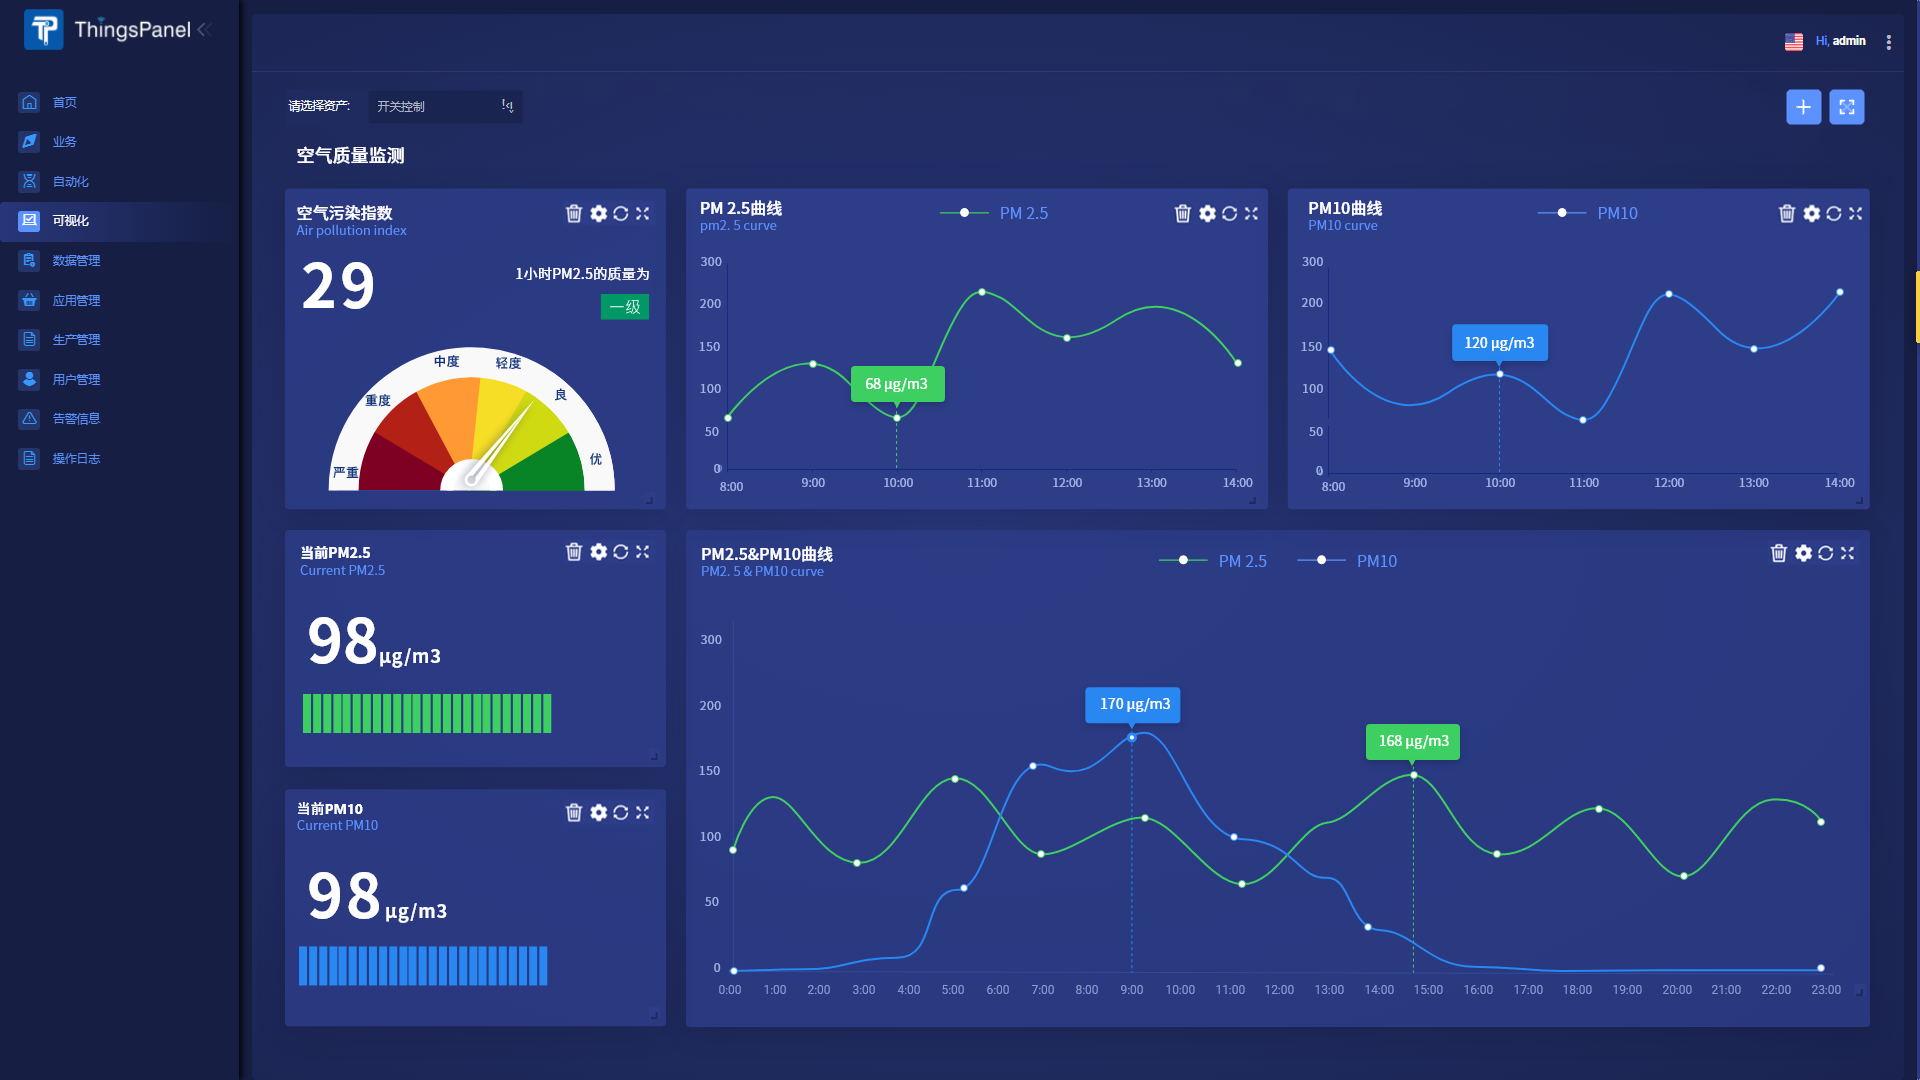Open the asset selection dropdown 开关控制

click(445, 106)
